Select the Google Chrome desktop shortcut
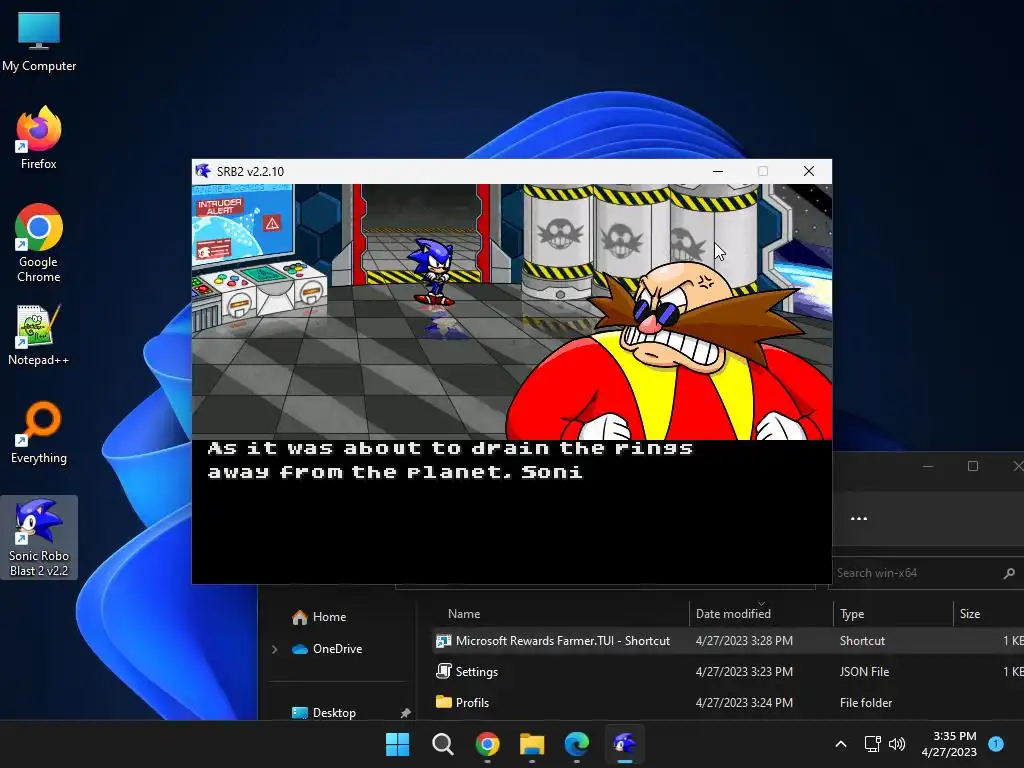Image resolution: width=1024 pixels, height=768 pixels. pyautogui.click(x=39, y=242)
